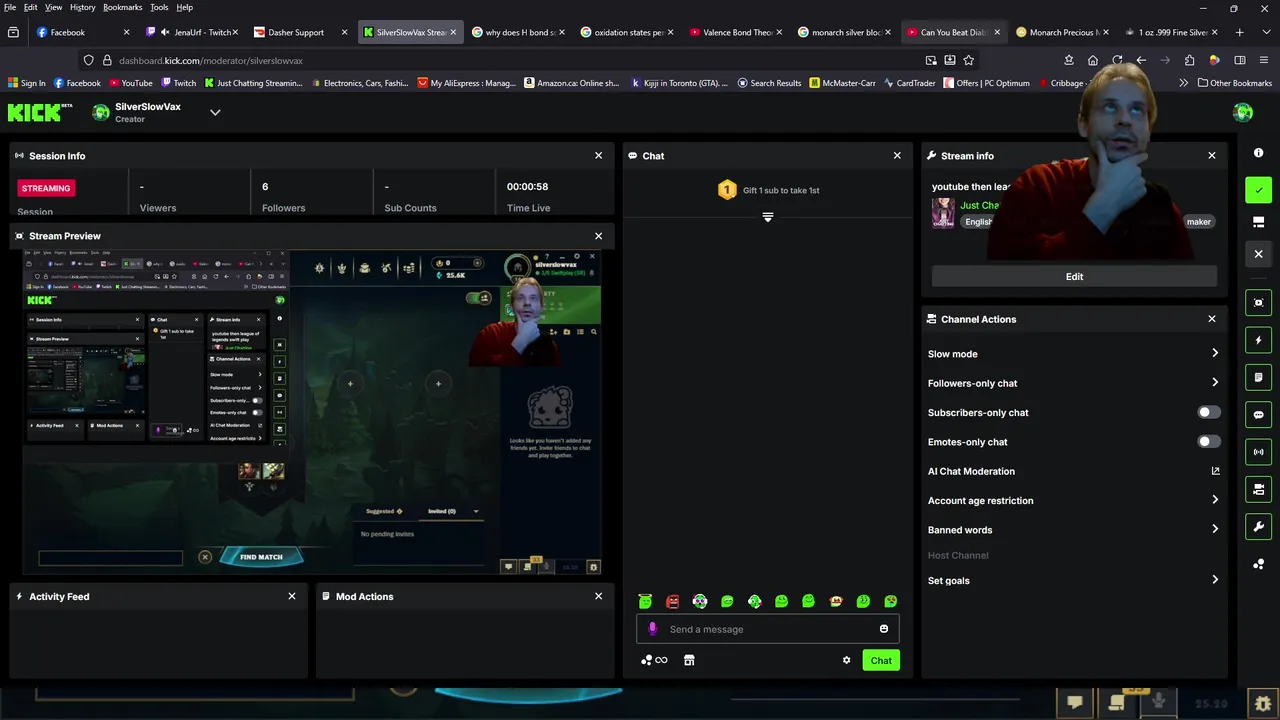Toggle the broadcast signal sidebar icon

[x=1258, y=452]
